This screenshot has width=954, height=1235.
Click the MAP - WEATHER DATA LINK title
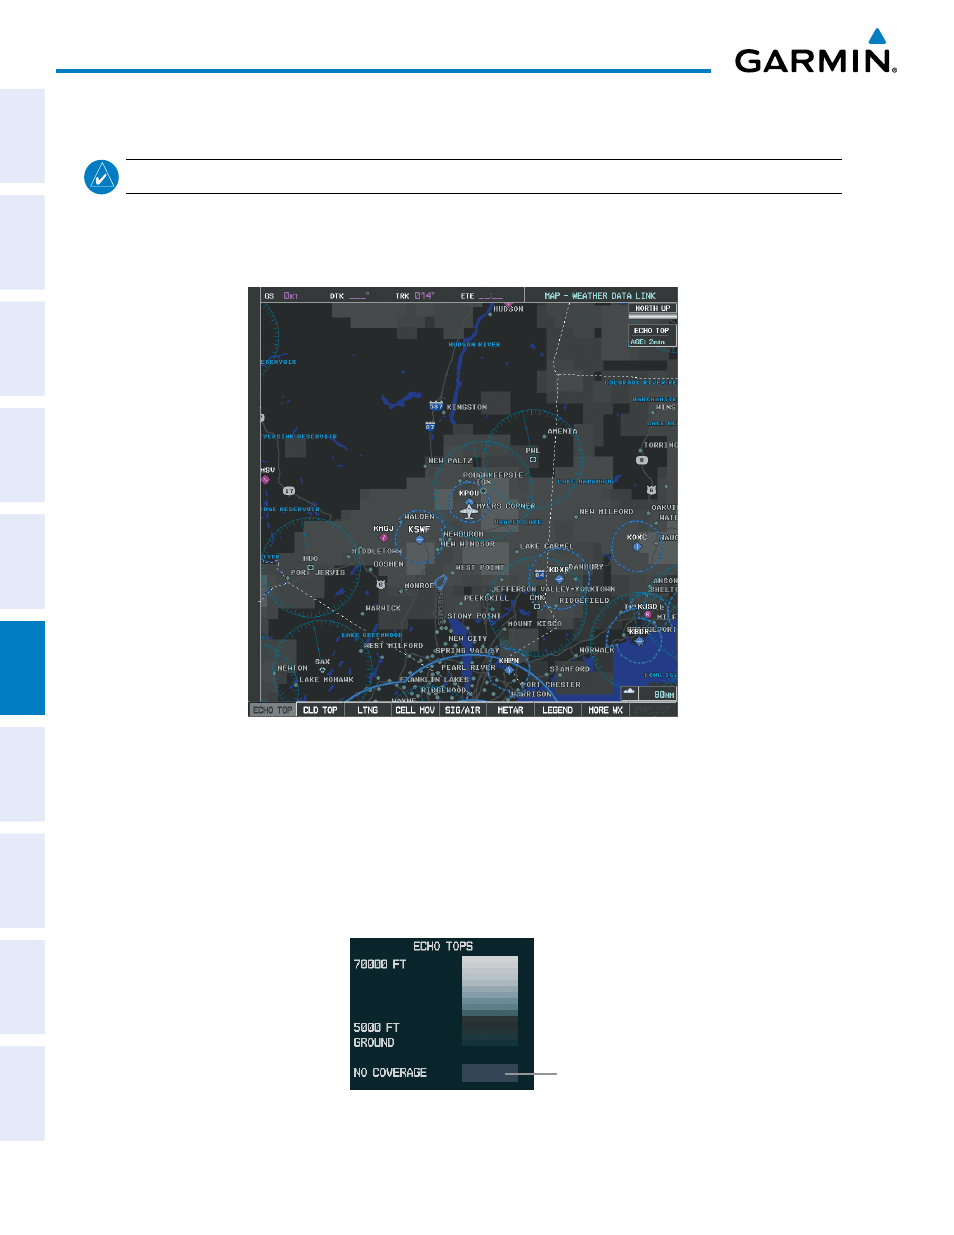coord(600,296)
